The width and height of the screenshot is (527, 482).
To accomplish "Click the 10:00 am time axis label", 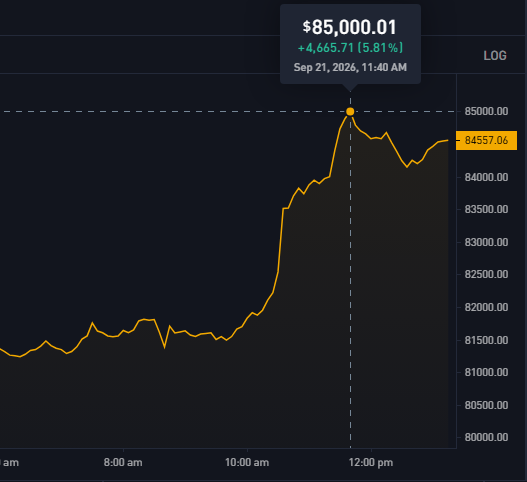I will point(247,463).
